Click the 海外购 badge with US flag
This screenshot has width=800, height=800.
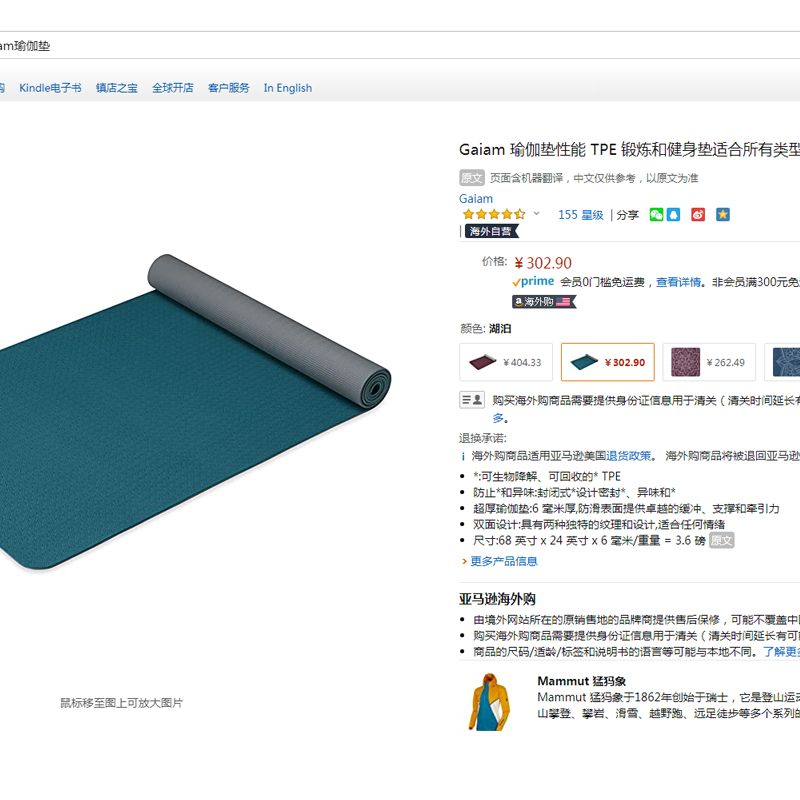pos(544,302)
